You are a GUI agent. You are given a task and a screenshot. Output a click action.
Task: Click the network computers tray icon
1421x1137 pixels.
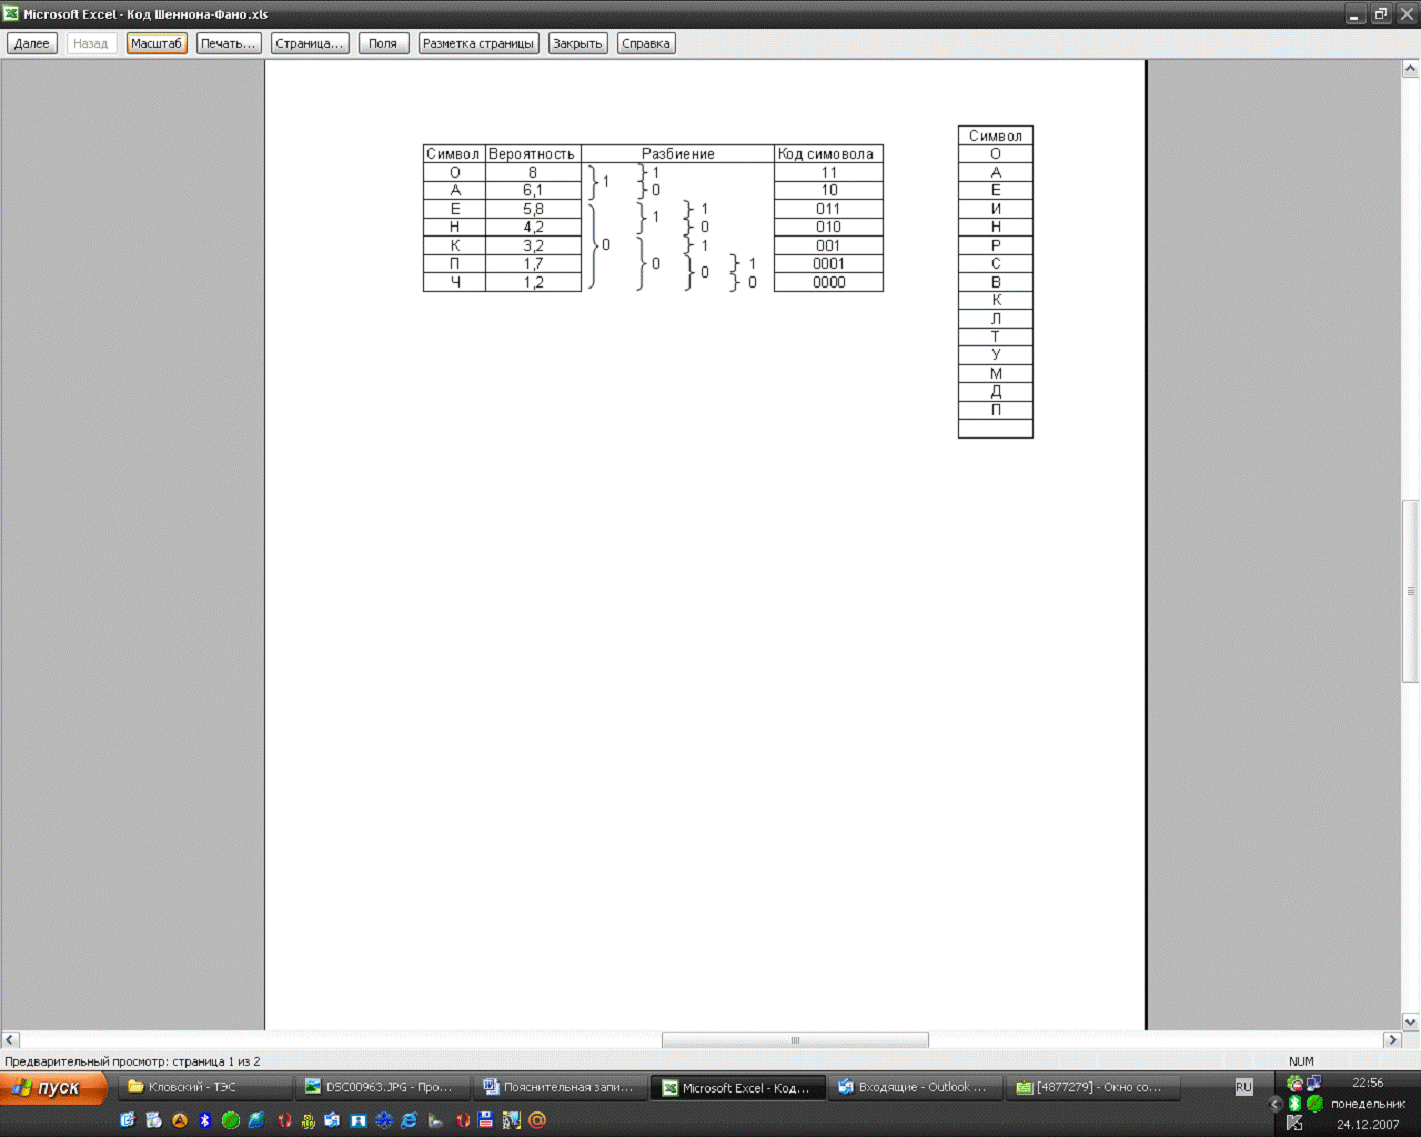pyautogui.click(x=1314, y=1083)
